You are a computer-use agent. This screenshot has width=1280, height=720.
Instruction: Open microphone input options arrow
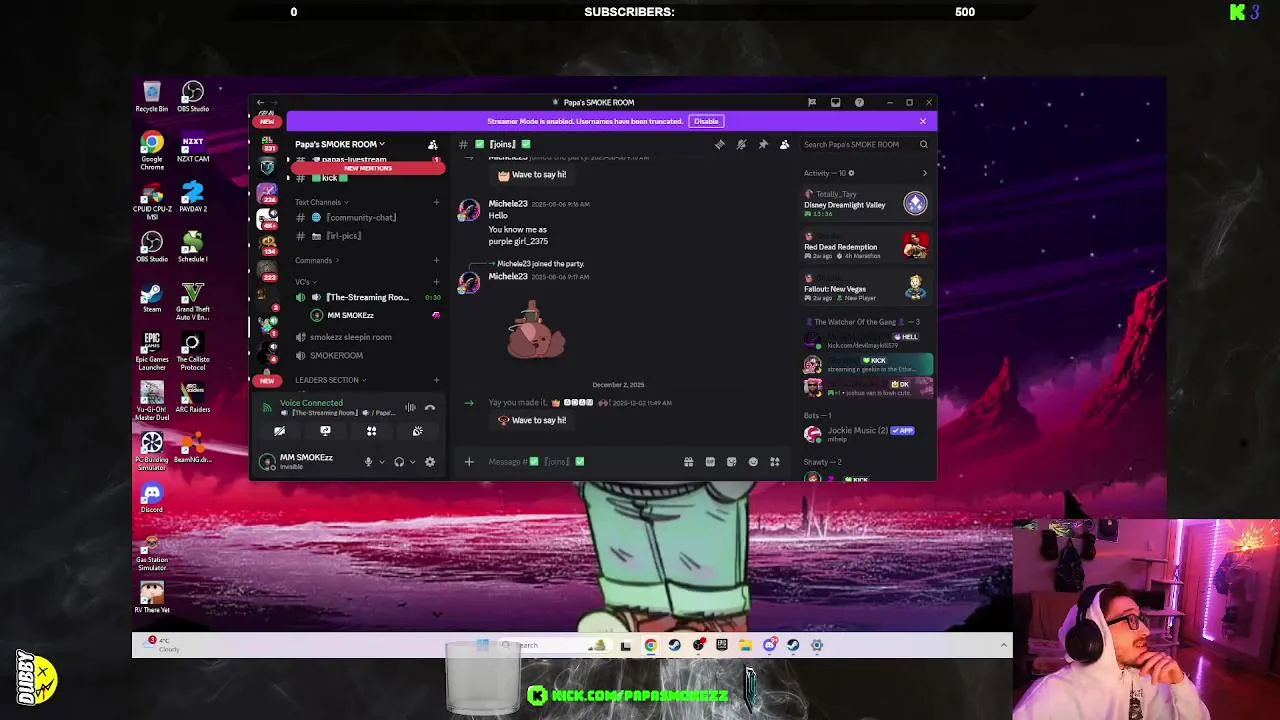point(381,462)
